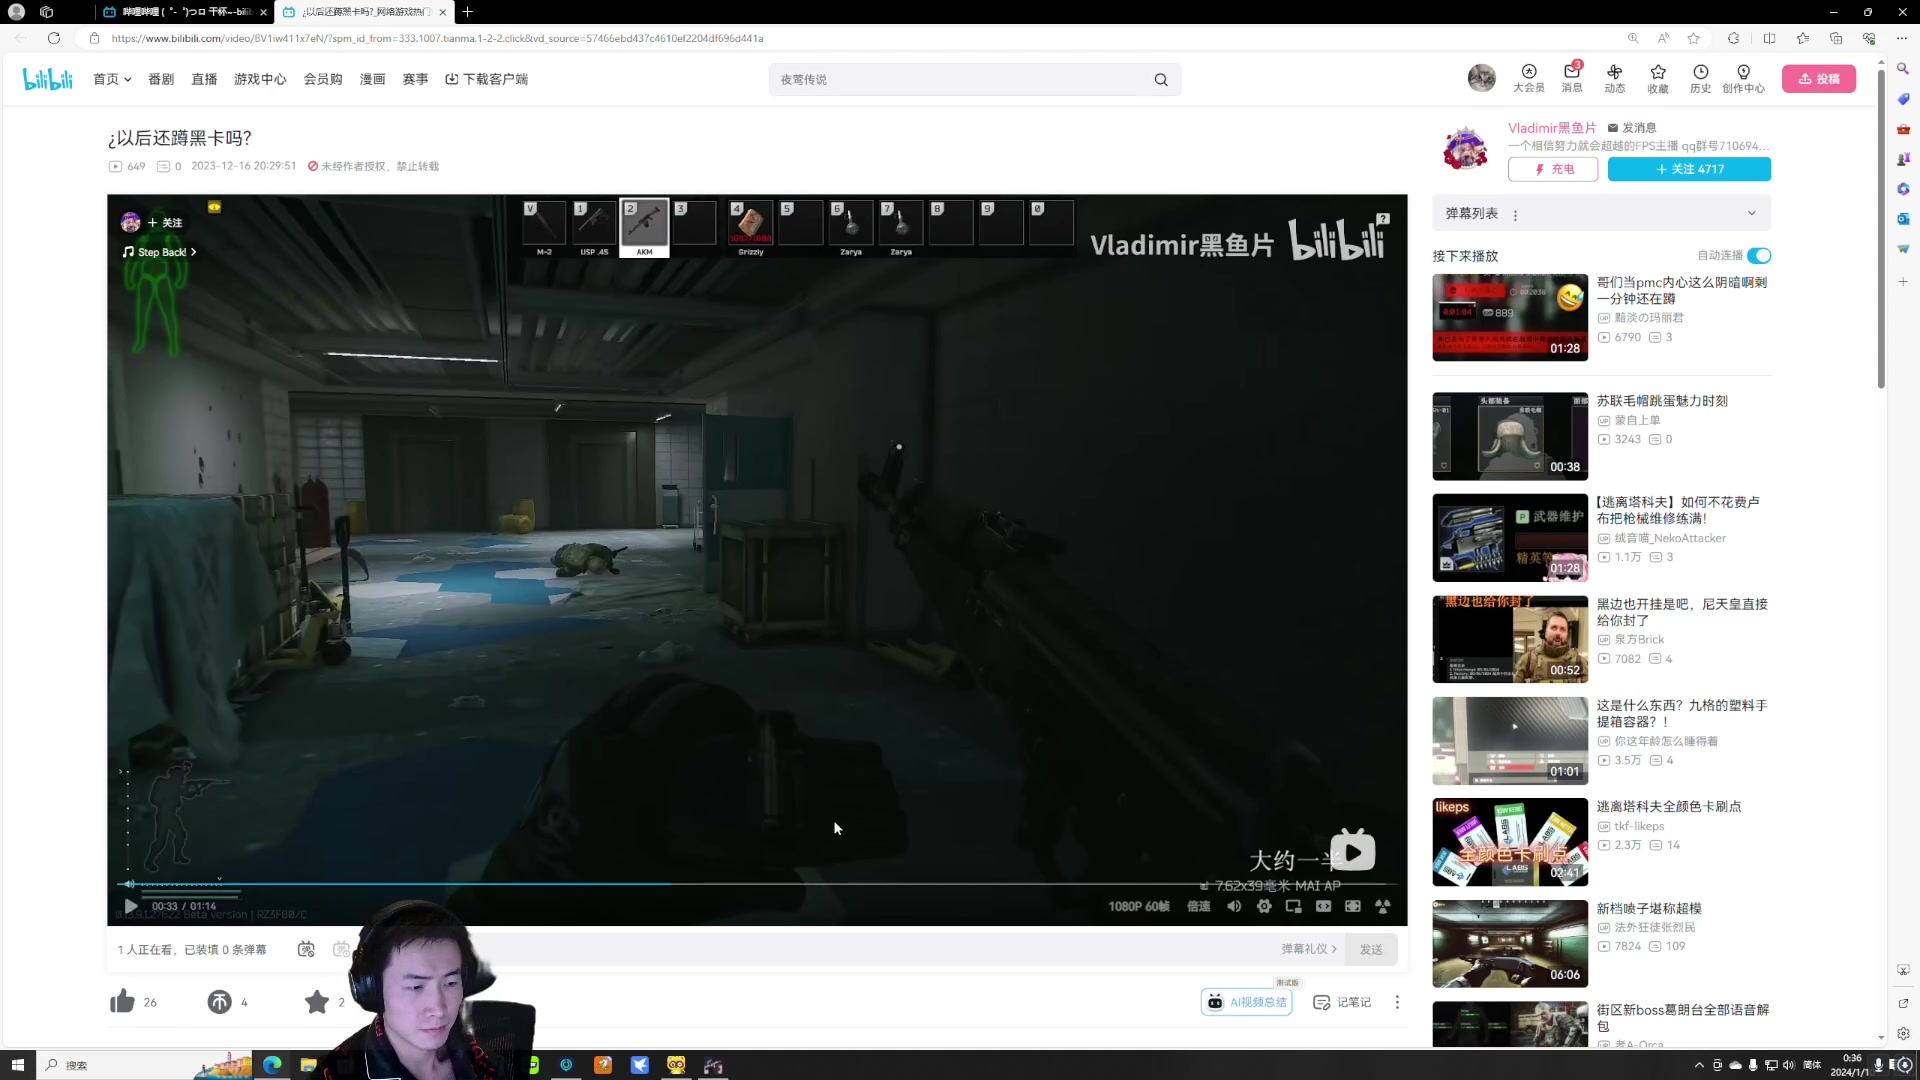Expand Step Back! music link in video
Image resolution: width=1920 pixels, height=1080 pixels.
pyautogui.click(x=160, y=252)
